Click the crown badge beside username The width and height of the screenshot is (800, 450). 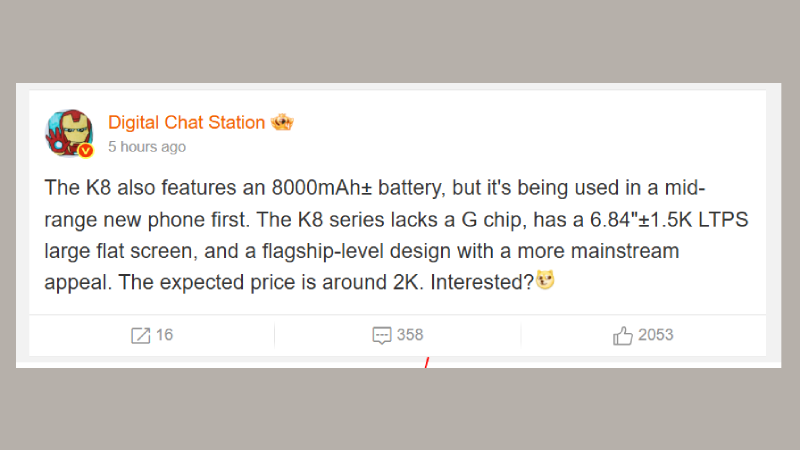pyautogui.click(x=282, y=123)
